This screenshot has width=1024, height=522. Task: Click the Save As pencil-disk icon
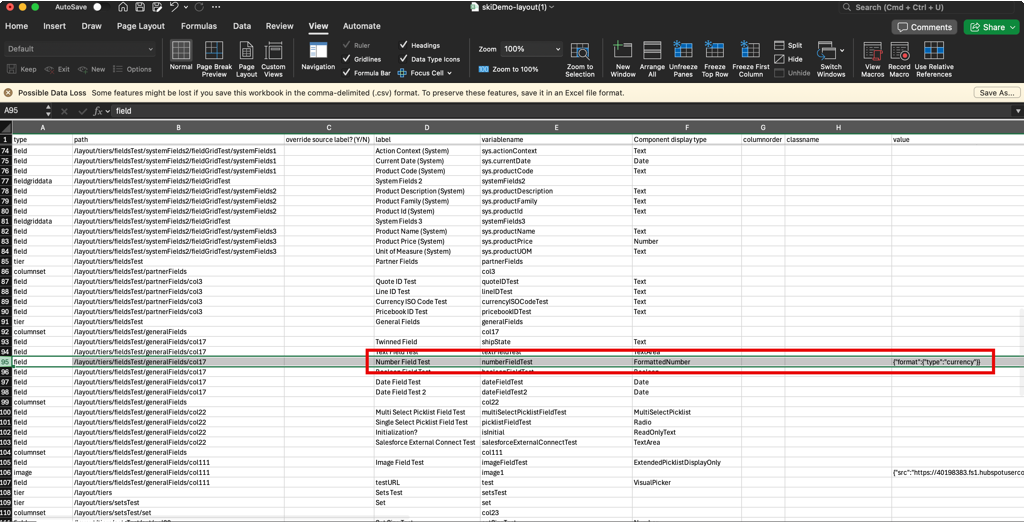[157, 7]
